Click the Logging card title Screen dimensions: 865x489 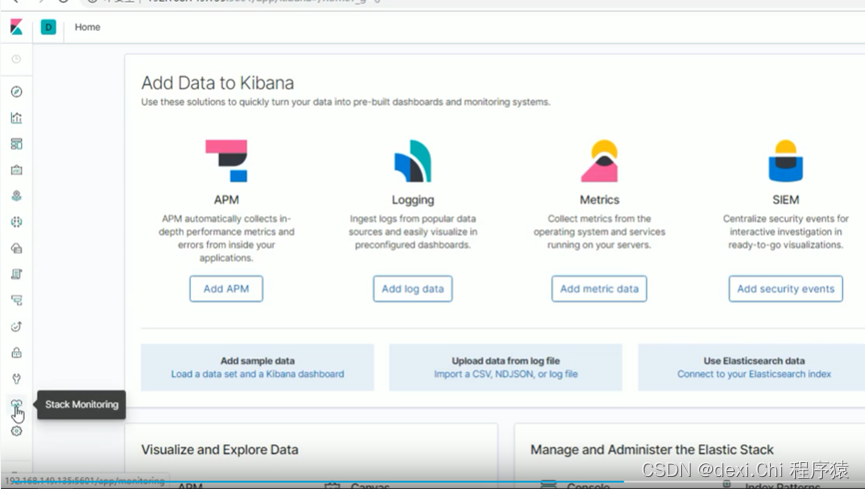click(413, 200)
